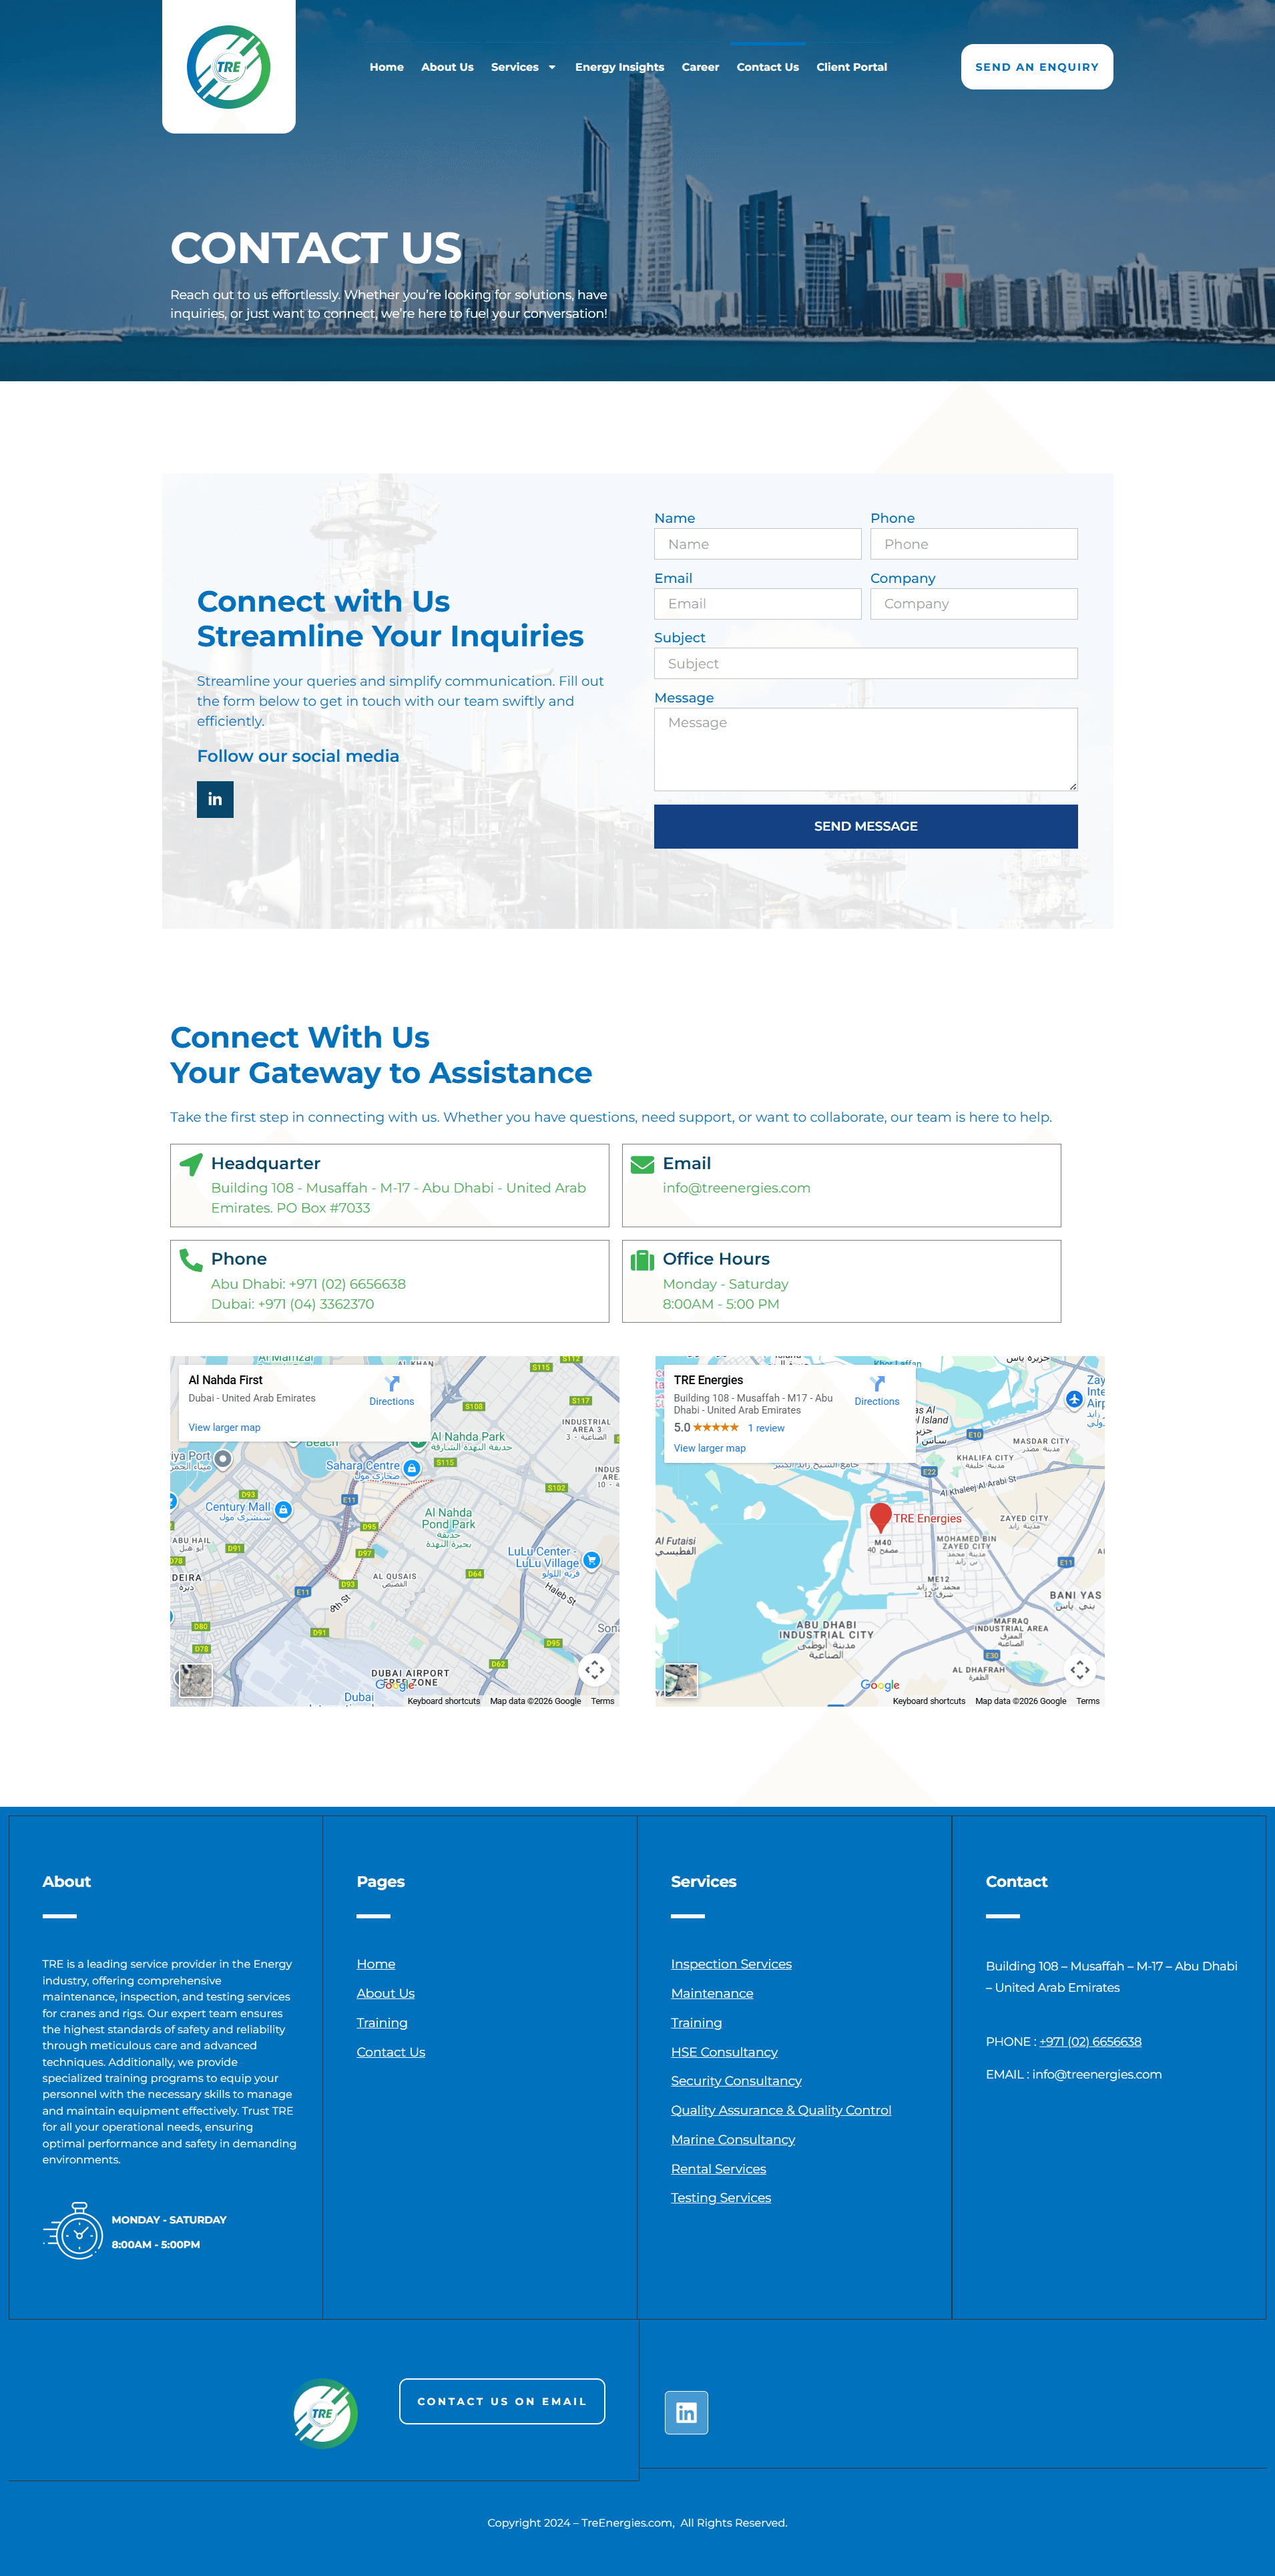This screenshot has width=1275, height=2576.
Task: Click the Contact Us on Email button
Action: (x=502, y=2401)
